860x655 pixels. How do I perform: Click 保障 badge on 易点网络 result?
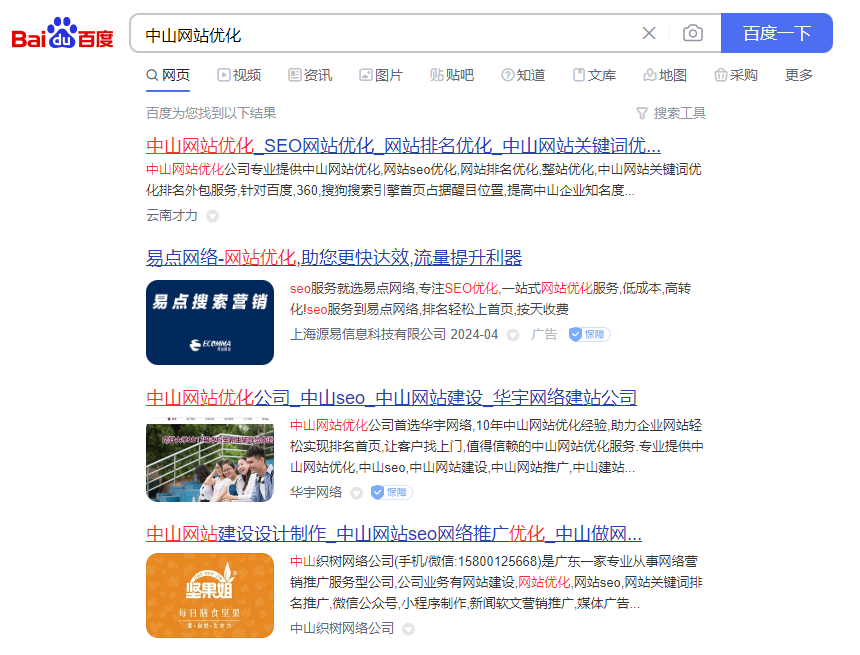tap(589, 334)
